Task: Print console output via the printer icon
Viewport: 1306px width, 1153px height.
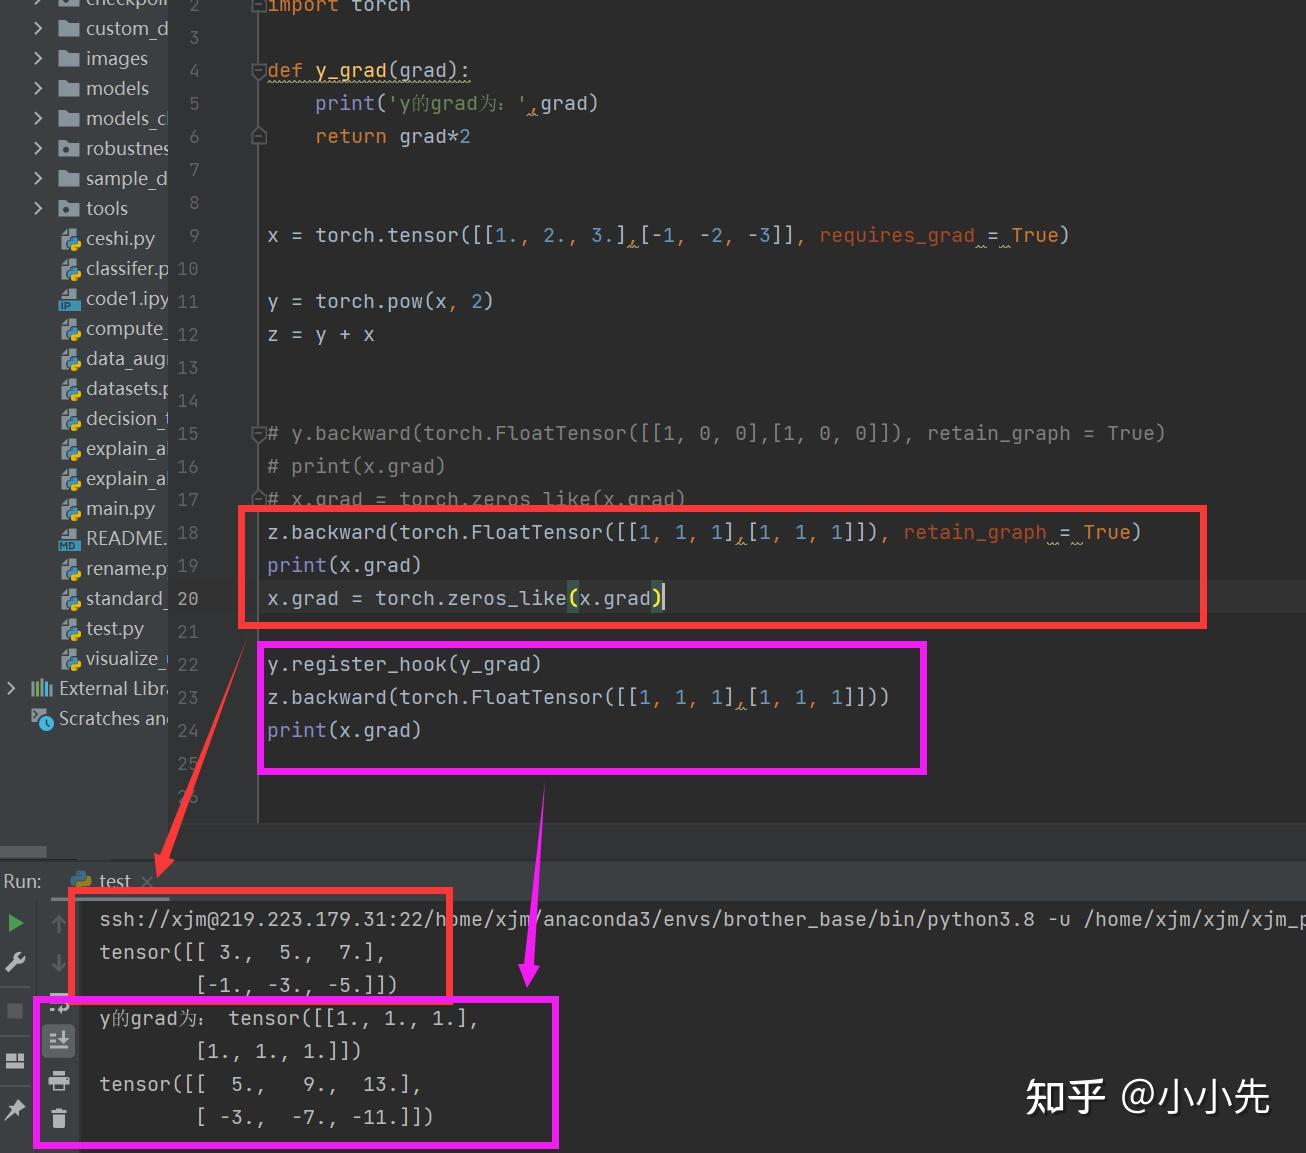Action: (59, 1080)
